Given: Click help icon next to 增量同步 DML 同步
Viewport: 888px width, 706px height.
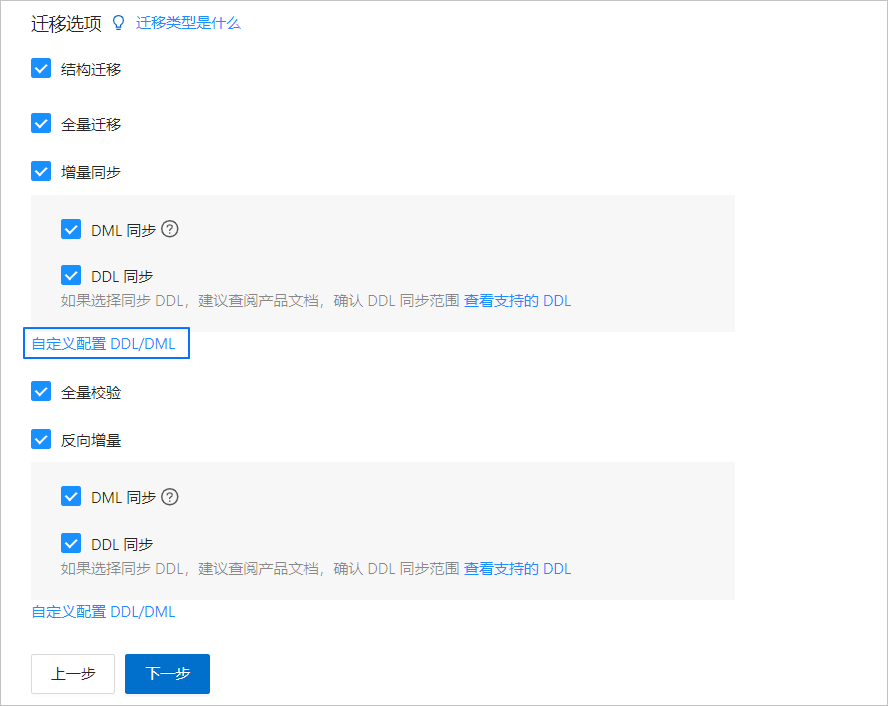Looking at the screenshot, I should pyautogui.click(x=170, y=229).
